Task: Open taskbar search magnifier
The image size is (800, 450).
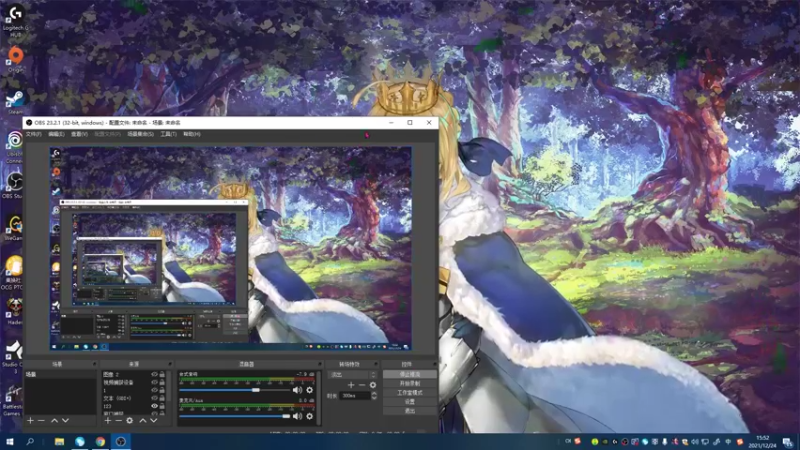Action: click(x=30, y=441)
